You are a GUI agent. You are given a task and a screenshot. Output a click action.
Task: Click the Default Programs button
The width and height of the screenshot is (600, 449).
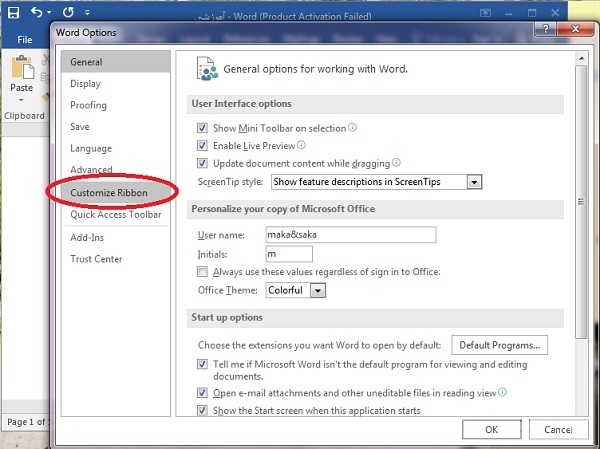click(500, 345)
